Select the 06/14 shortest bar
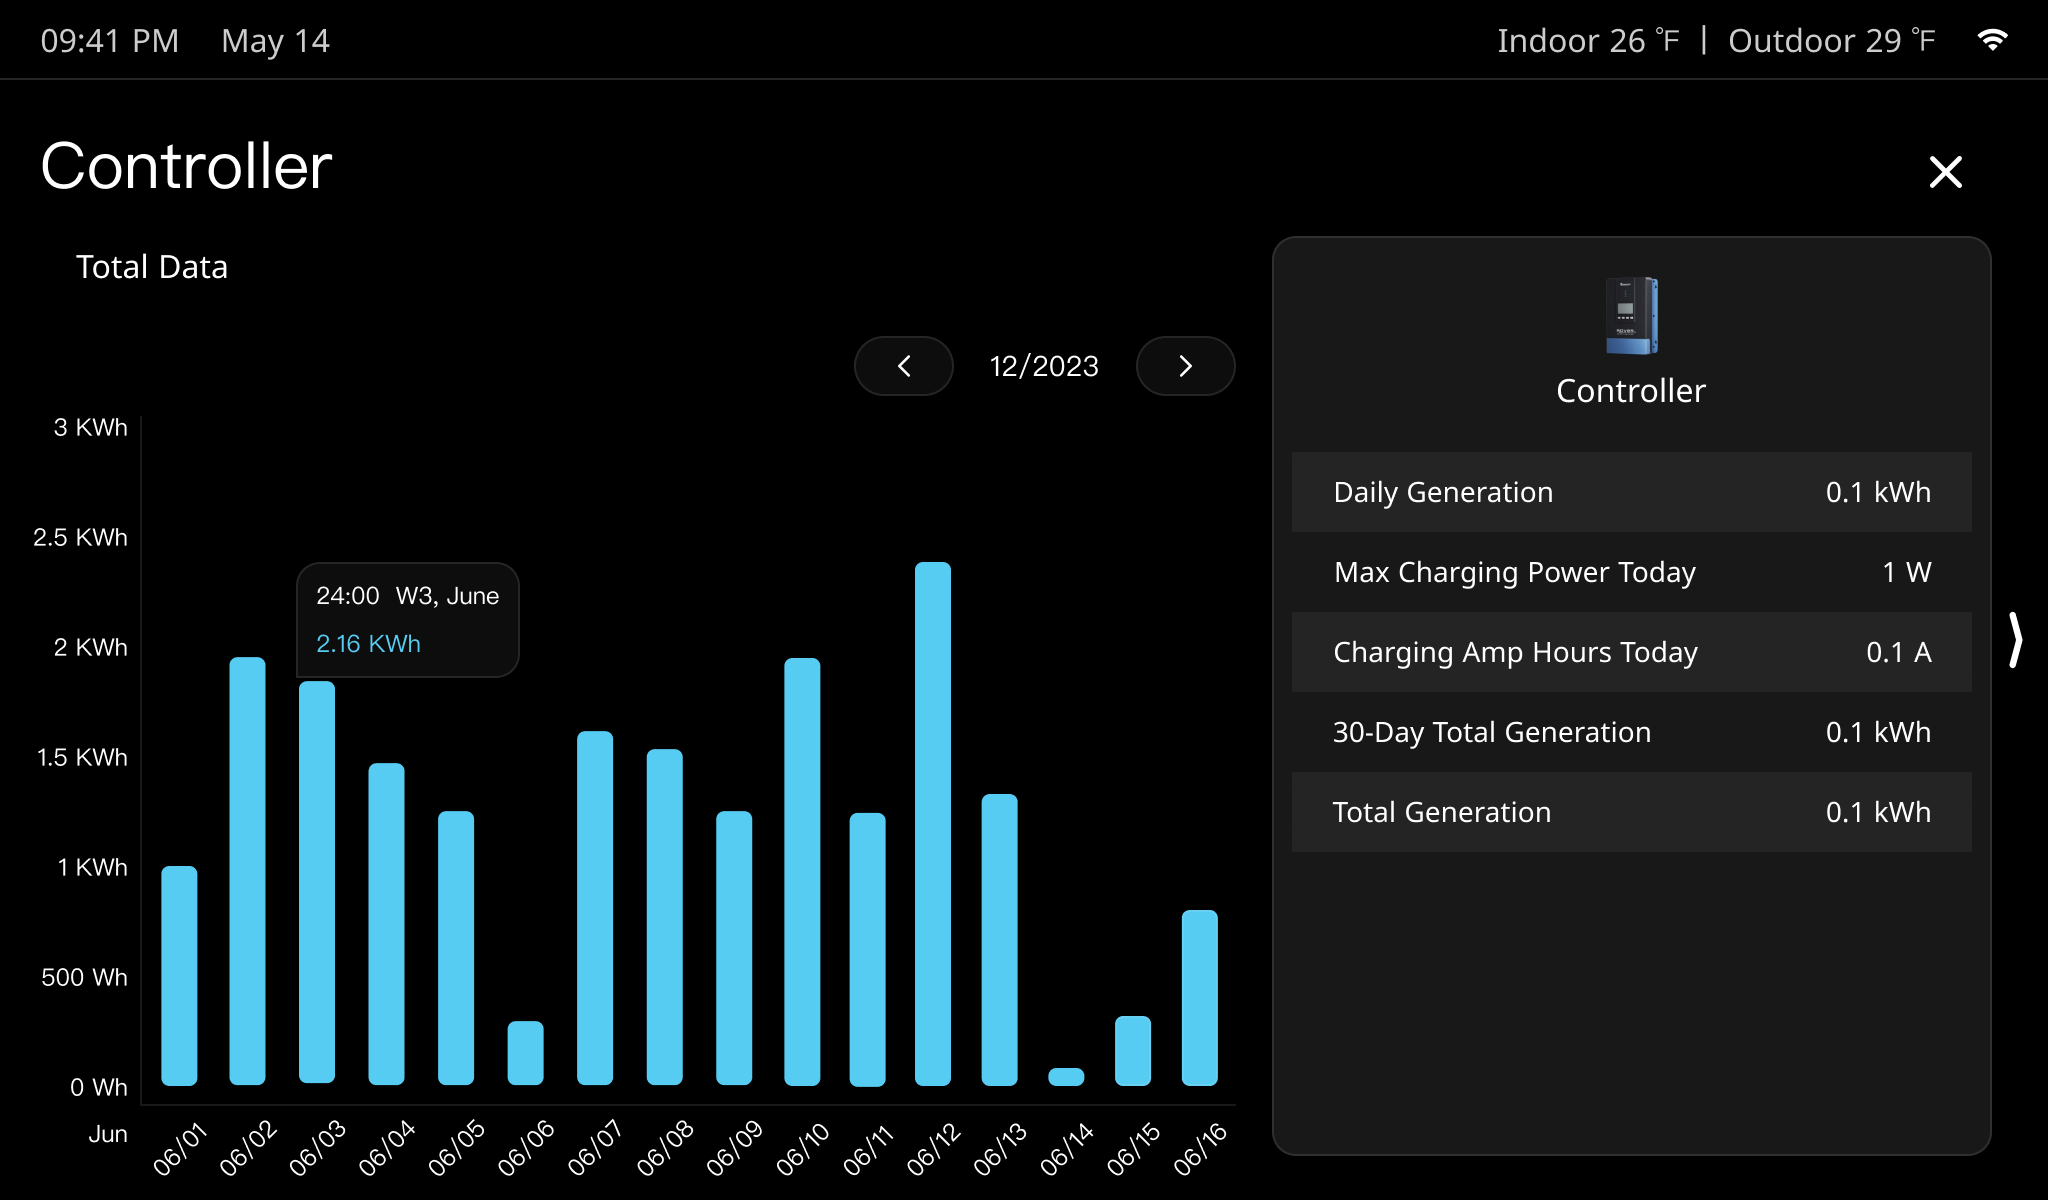The width and height of the screenshot is (2048, 1200). (x=1066, y=1077)
